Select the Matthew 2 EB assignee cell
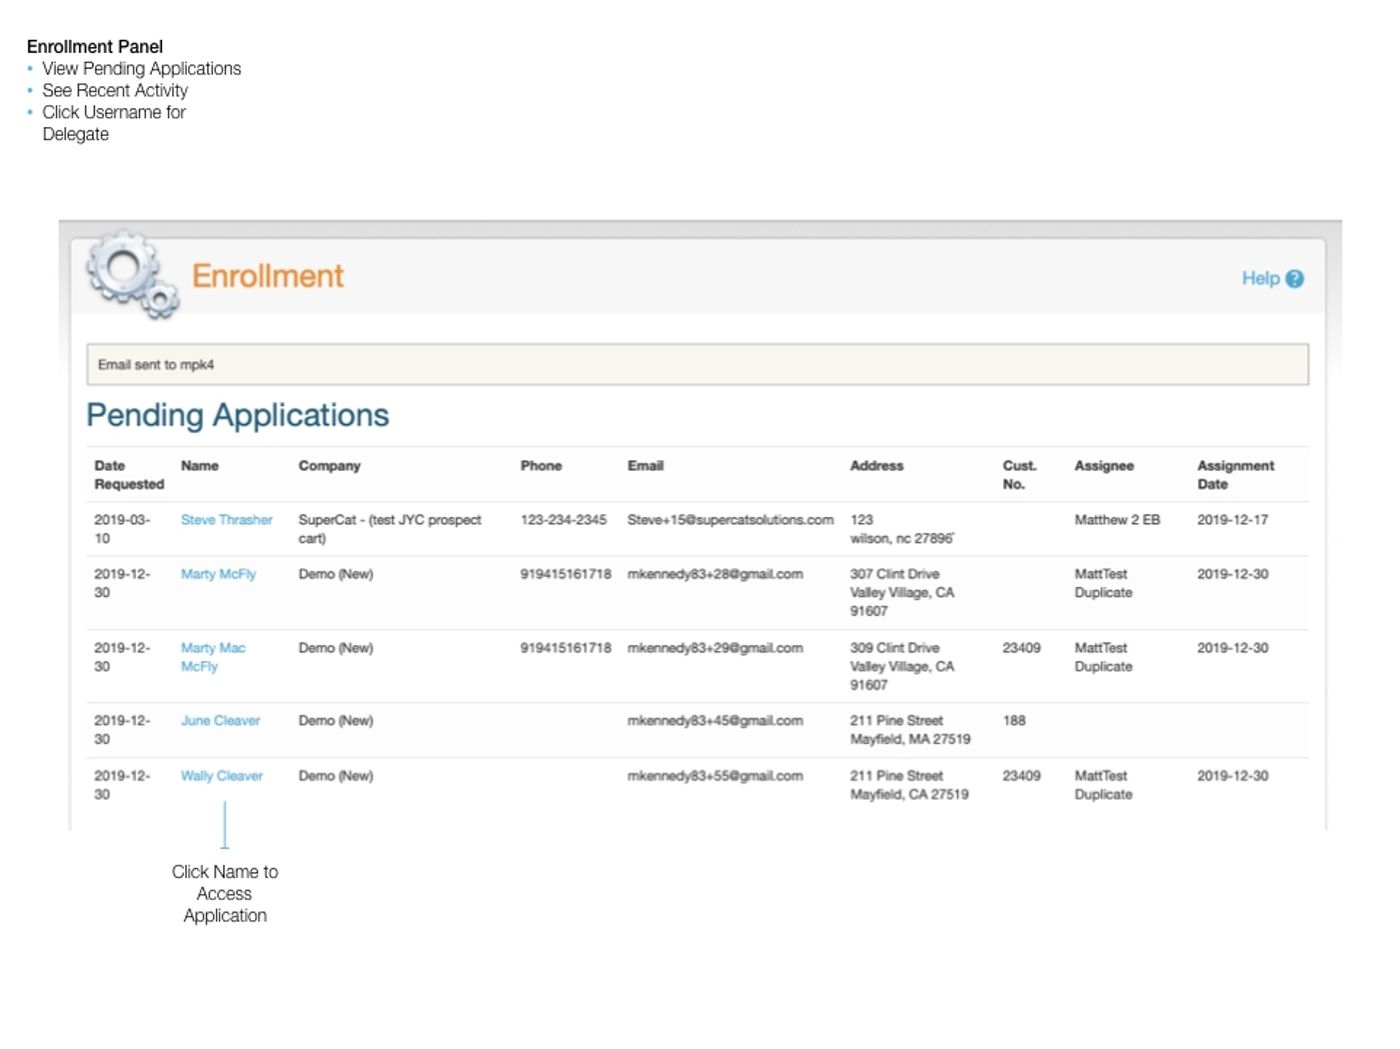 pos(1117,520)
